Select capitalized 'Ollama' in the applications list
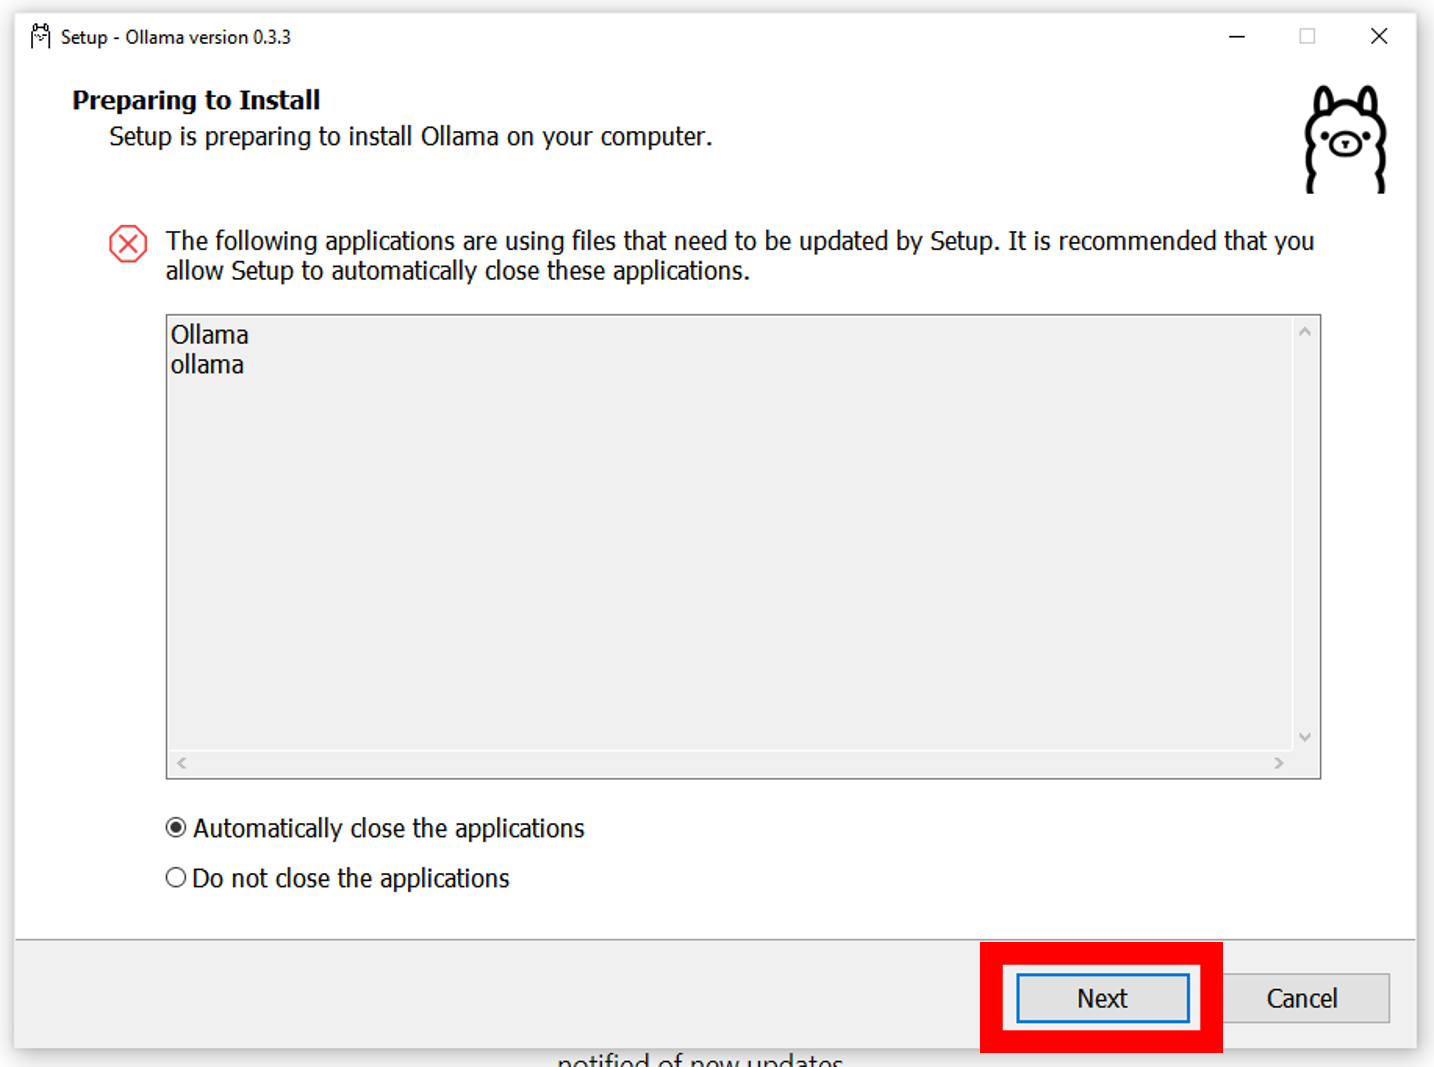 [209, 334]
